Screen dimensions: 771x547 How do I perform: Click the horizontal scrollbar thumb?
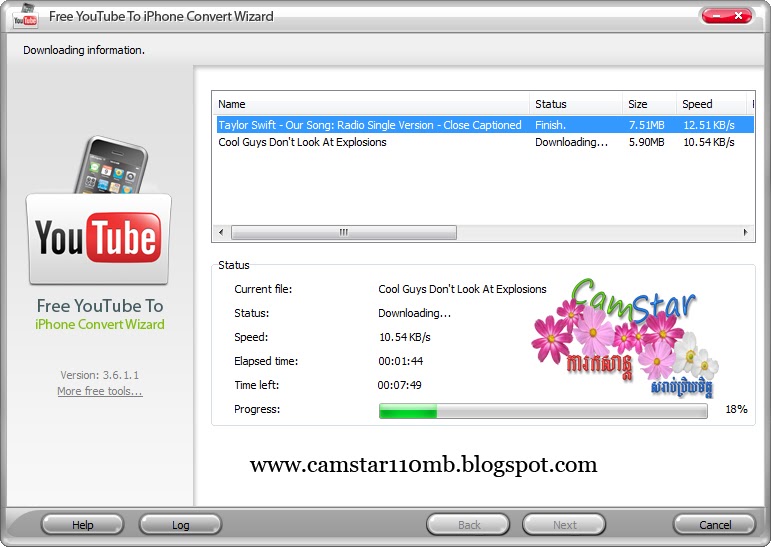pyautogui.click(x=344, y=232)
